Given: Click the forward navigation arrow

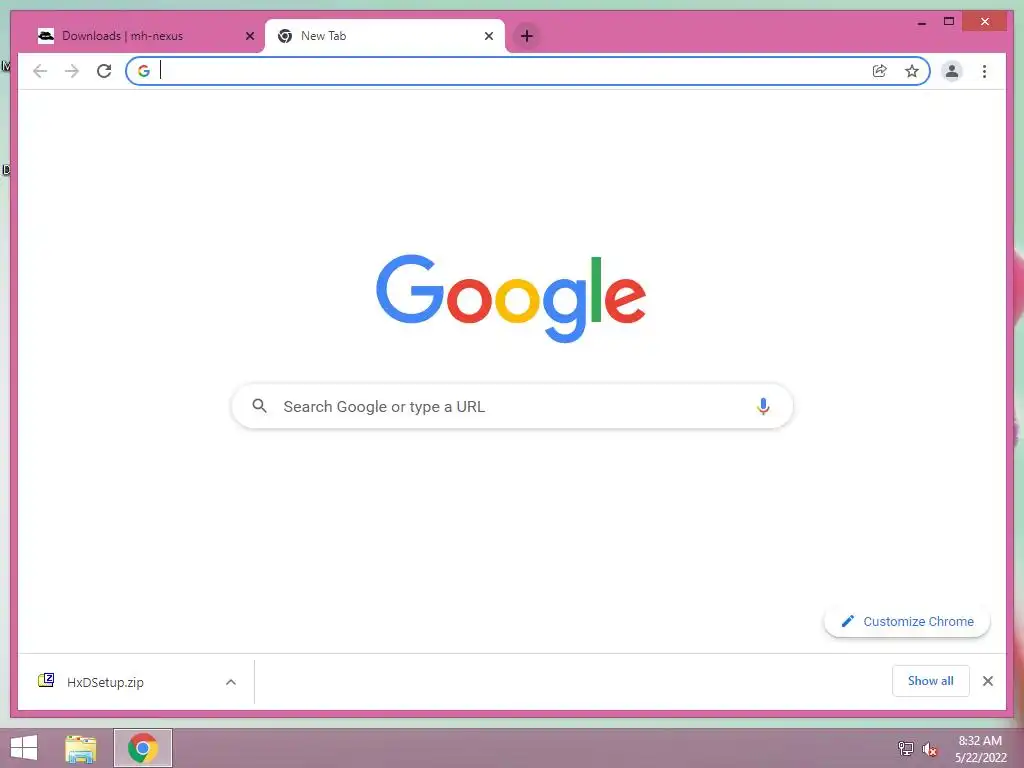Looking at the screenshot, I should (72, 71).
